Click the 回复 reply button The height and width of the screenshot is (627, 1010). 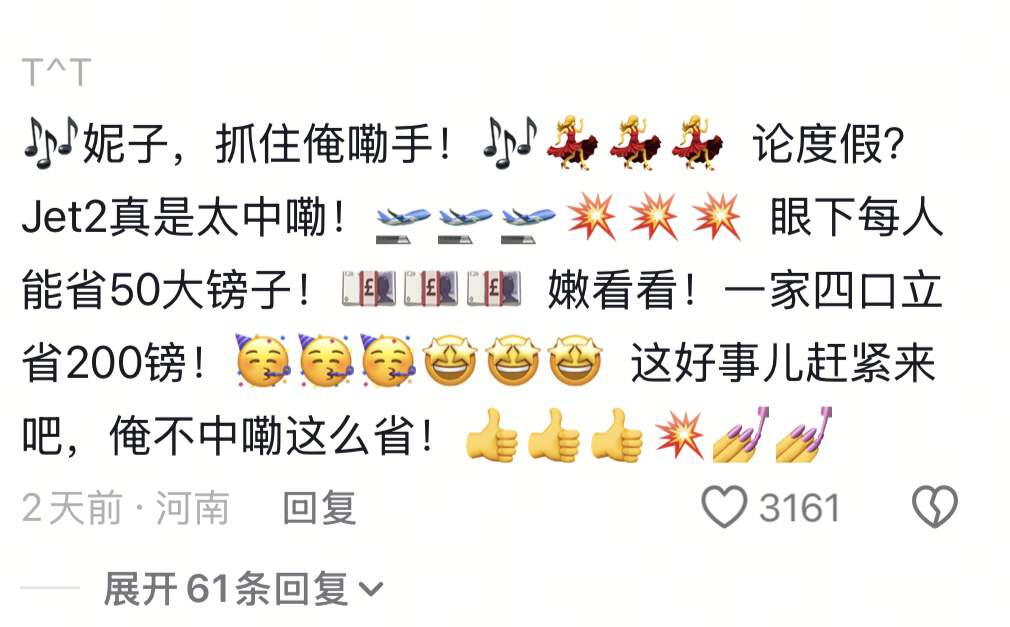[319, 508]
